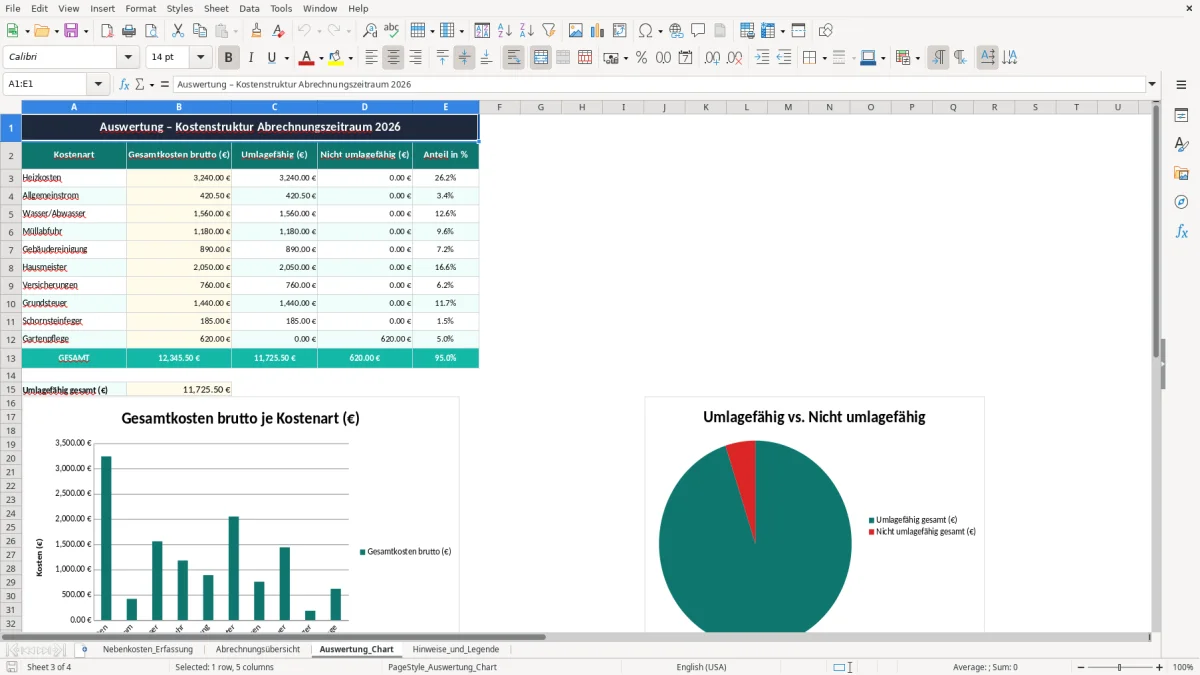Open Borders dropdown arrow
Viewport: 1200px width, 675px height.
(824, 58)
